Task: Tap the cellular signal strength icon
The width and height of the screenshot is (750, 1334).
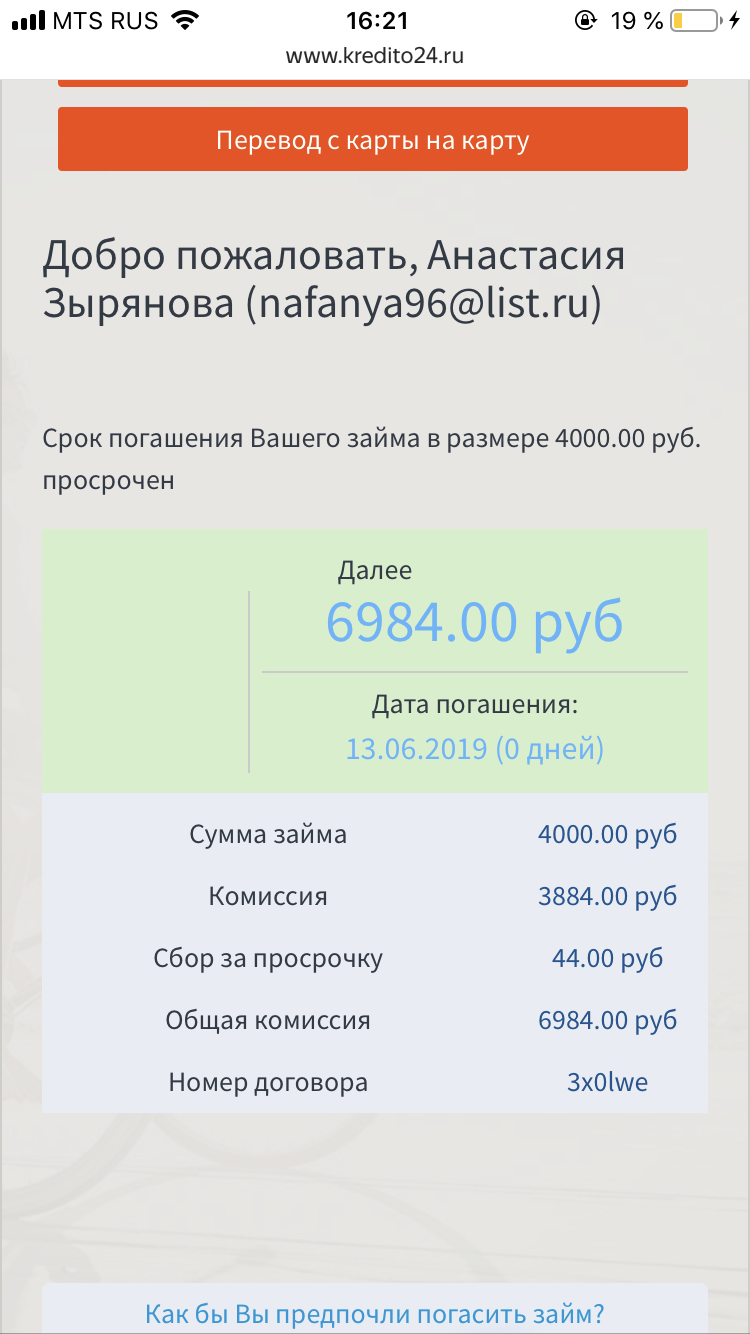Action: coord(27,20)
